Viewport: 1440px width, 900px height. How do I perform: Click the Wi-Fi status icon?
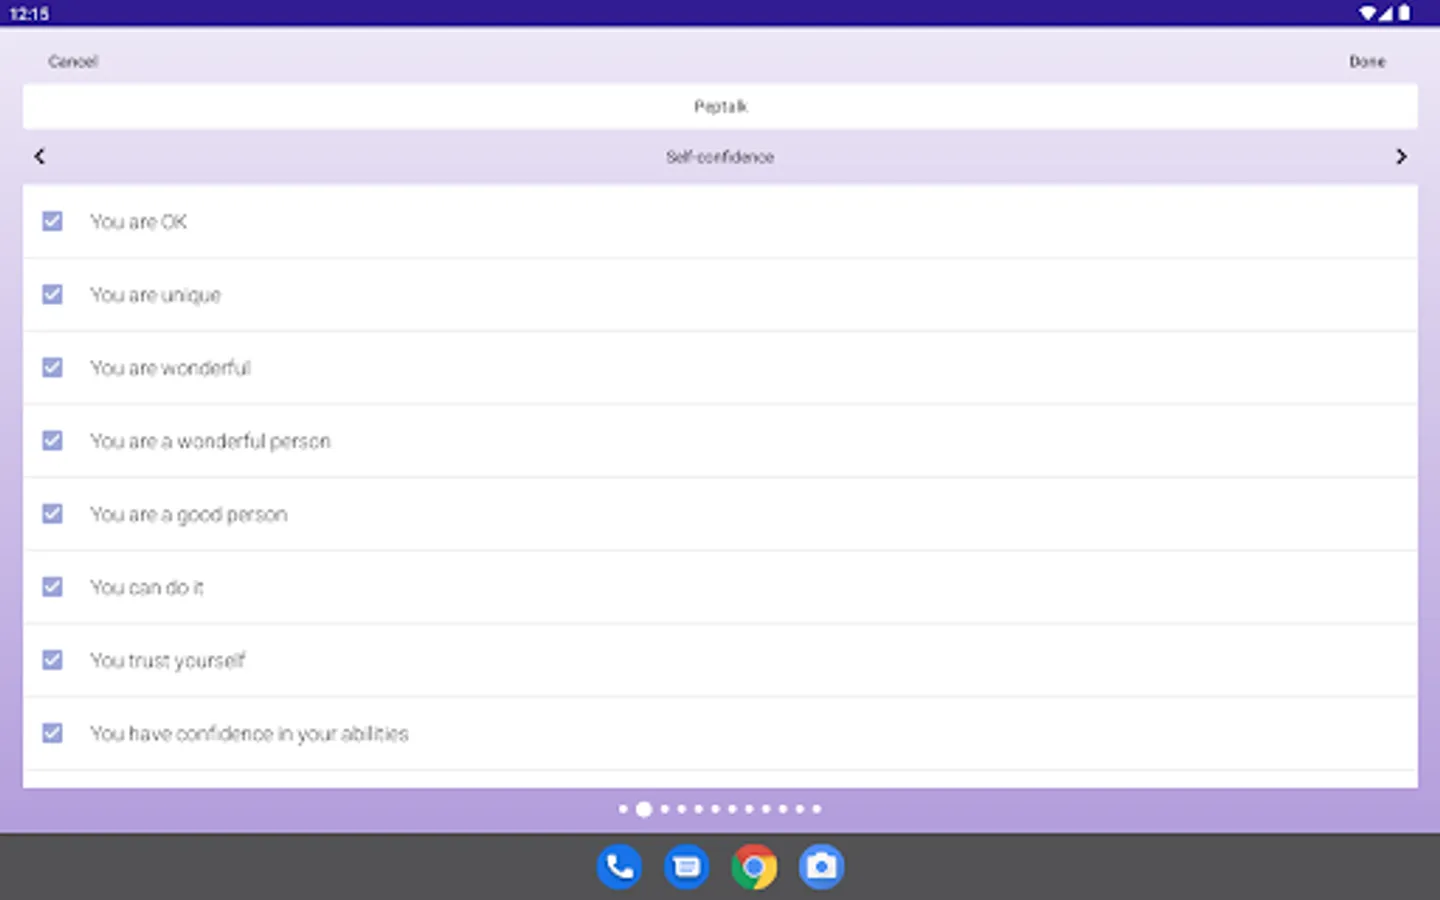click(x=1367, y=13)
